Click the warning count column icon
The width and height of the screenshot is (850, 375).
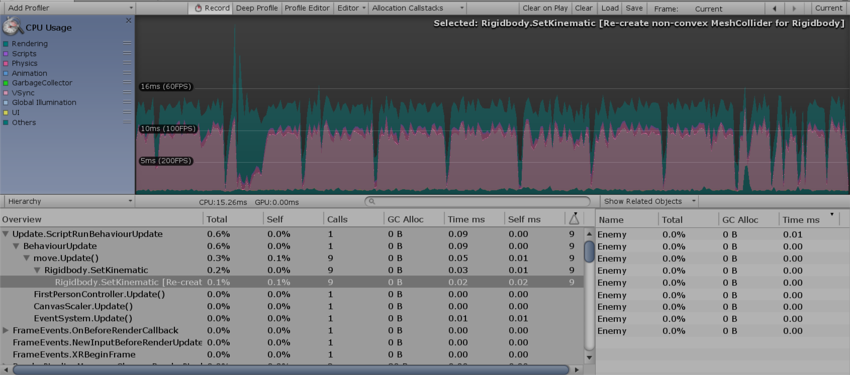(x=574, y=218)
